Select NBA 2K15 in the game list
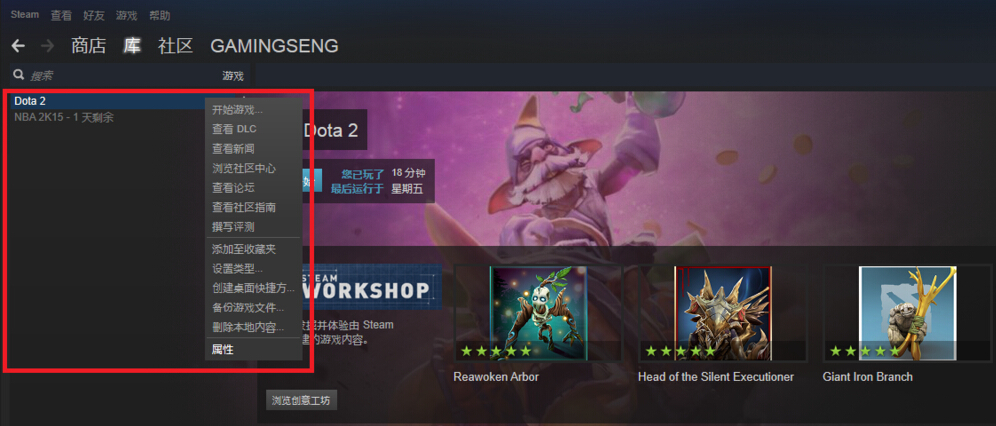This screenshot has height=426, width=996. coord(64,117)
